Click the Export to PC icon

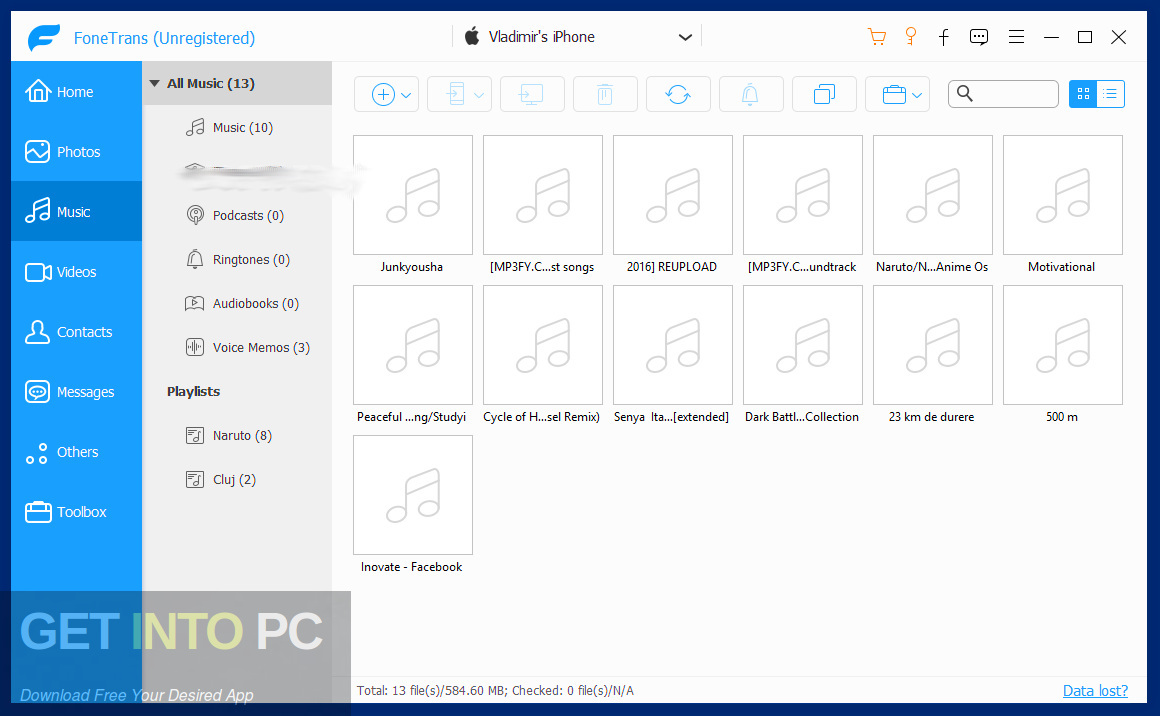pos(532,94)
